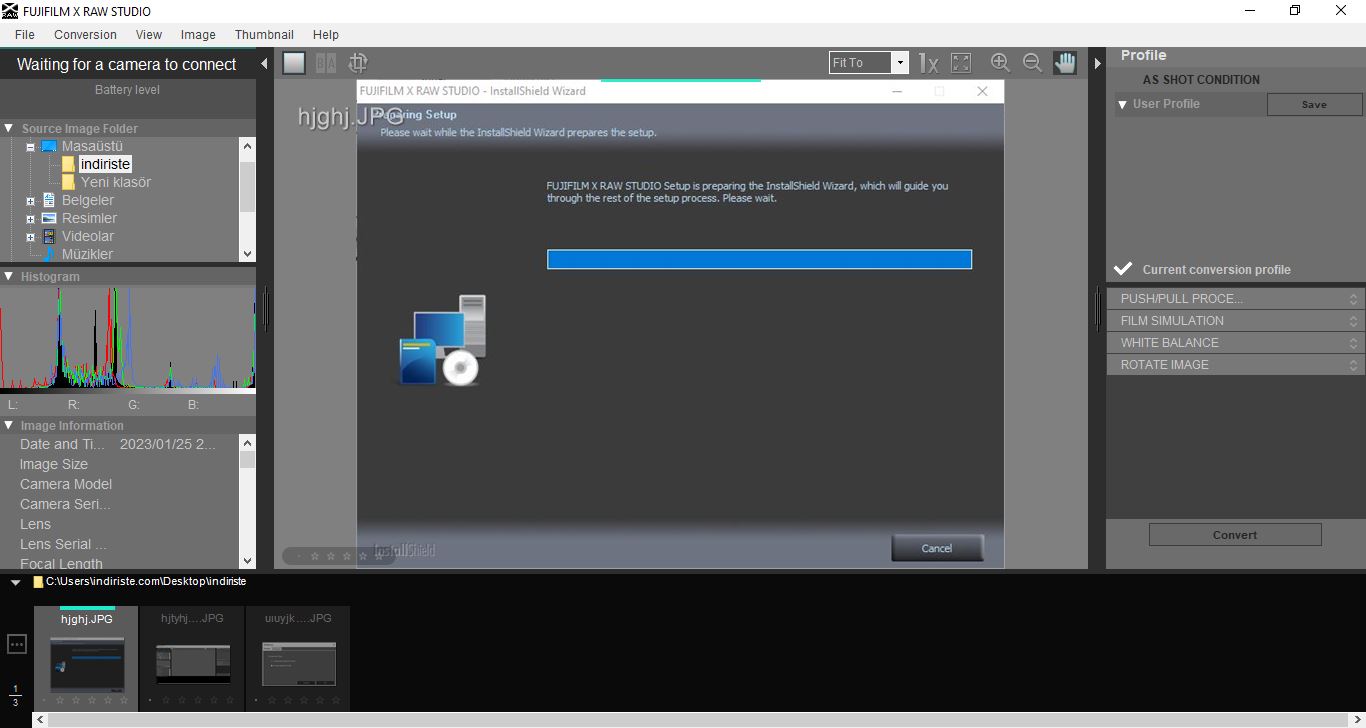Click the Save profile button
The width and height of the screenshot is (1366, 728).
tap(1314, 104)
